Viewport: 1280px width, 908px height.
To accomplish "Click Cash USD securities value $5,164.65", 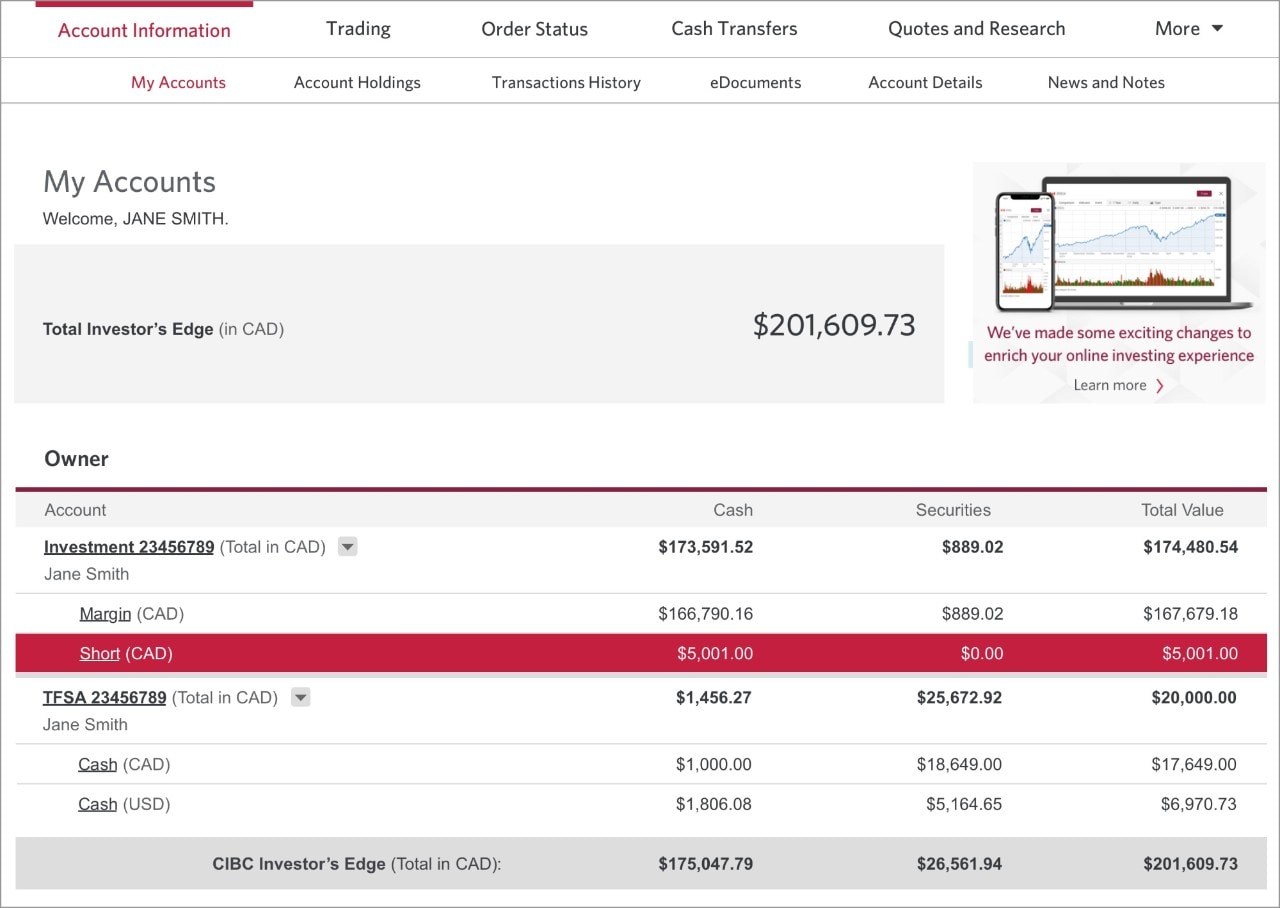I will click(x=964, y=805).
